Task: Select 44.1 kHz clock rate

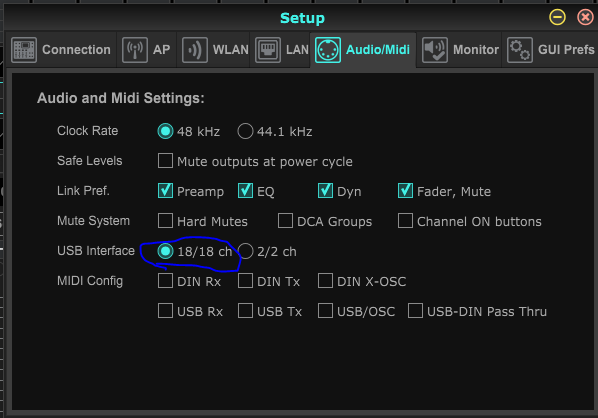Action: tap(245, 131)
